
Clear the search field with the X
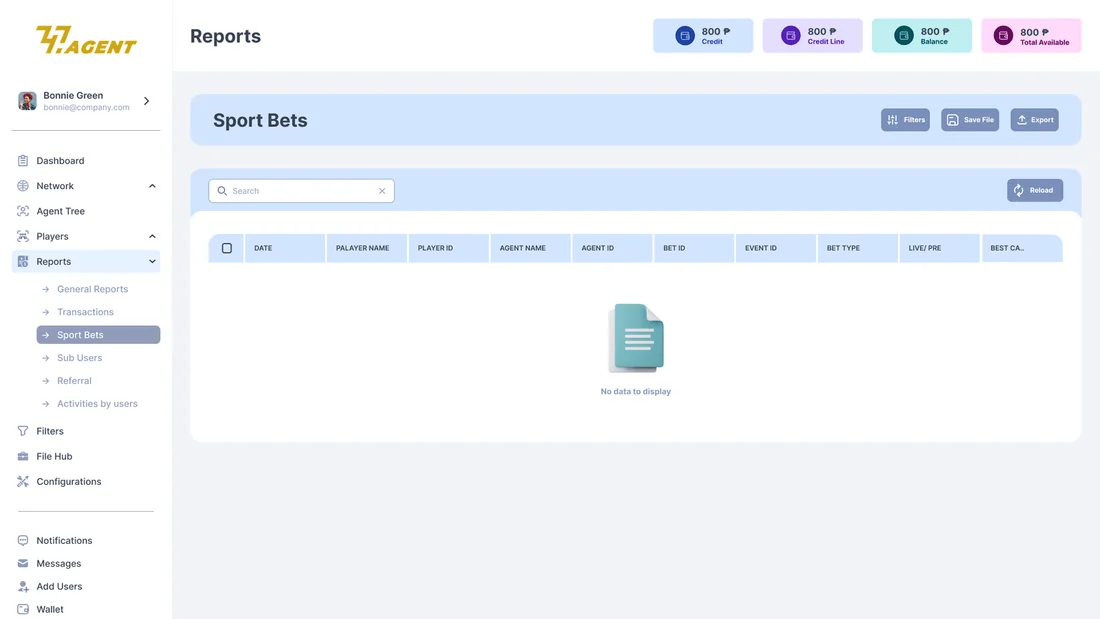click(x=382, y=191)
